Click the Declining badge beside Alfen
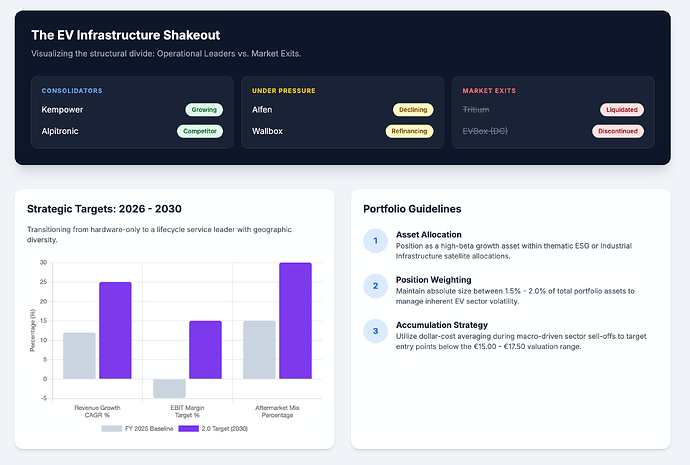This screenshot has width=690, height=465. click(x=413, y=110)
